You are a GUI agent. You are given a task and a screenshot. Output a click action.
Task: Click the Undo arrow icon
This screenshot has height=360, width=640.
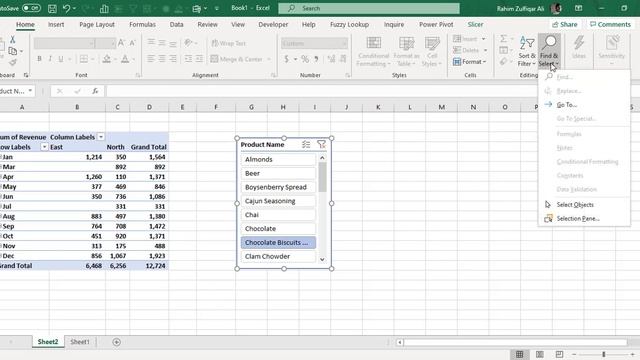click(x=66, y=8)
